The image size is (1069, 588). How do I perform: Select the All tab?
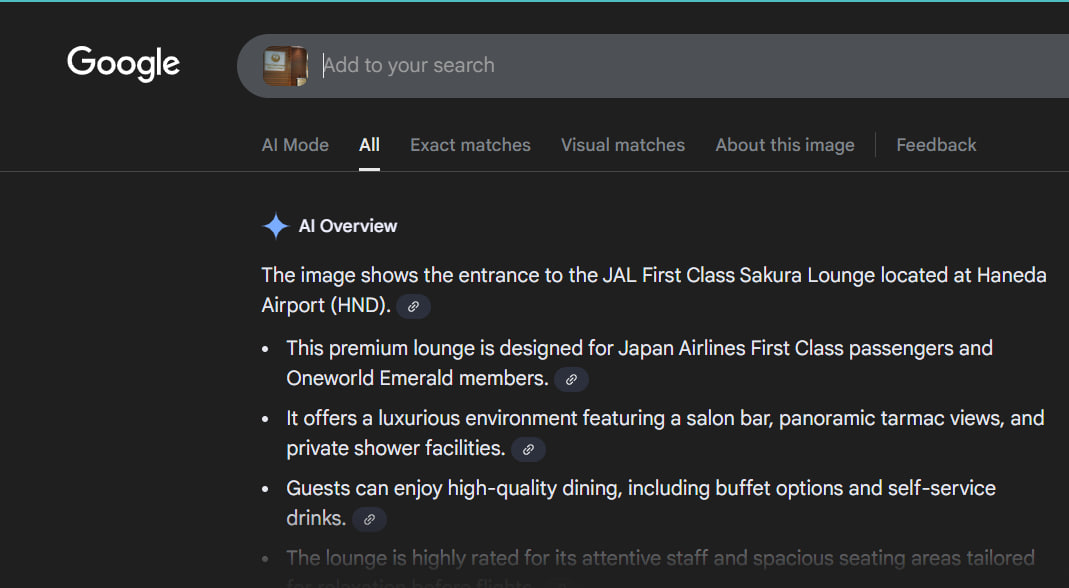[369, 145]
